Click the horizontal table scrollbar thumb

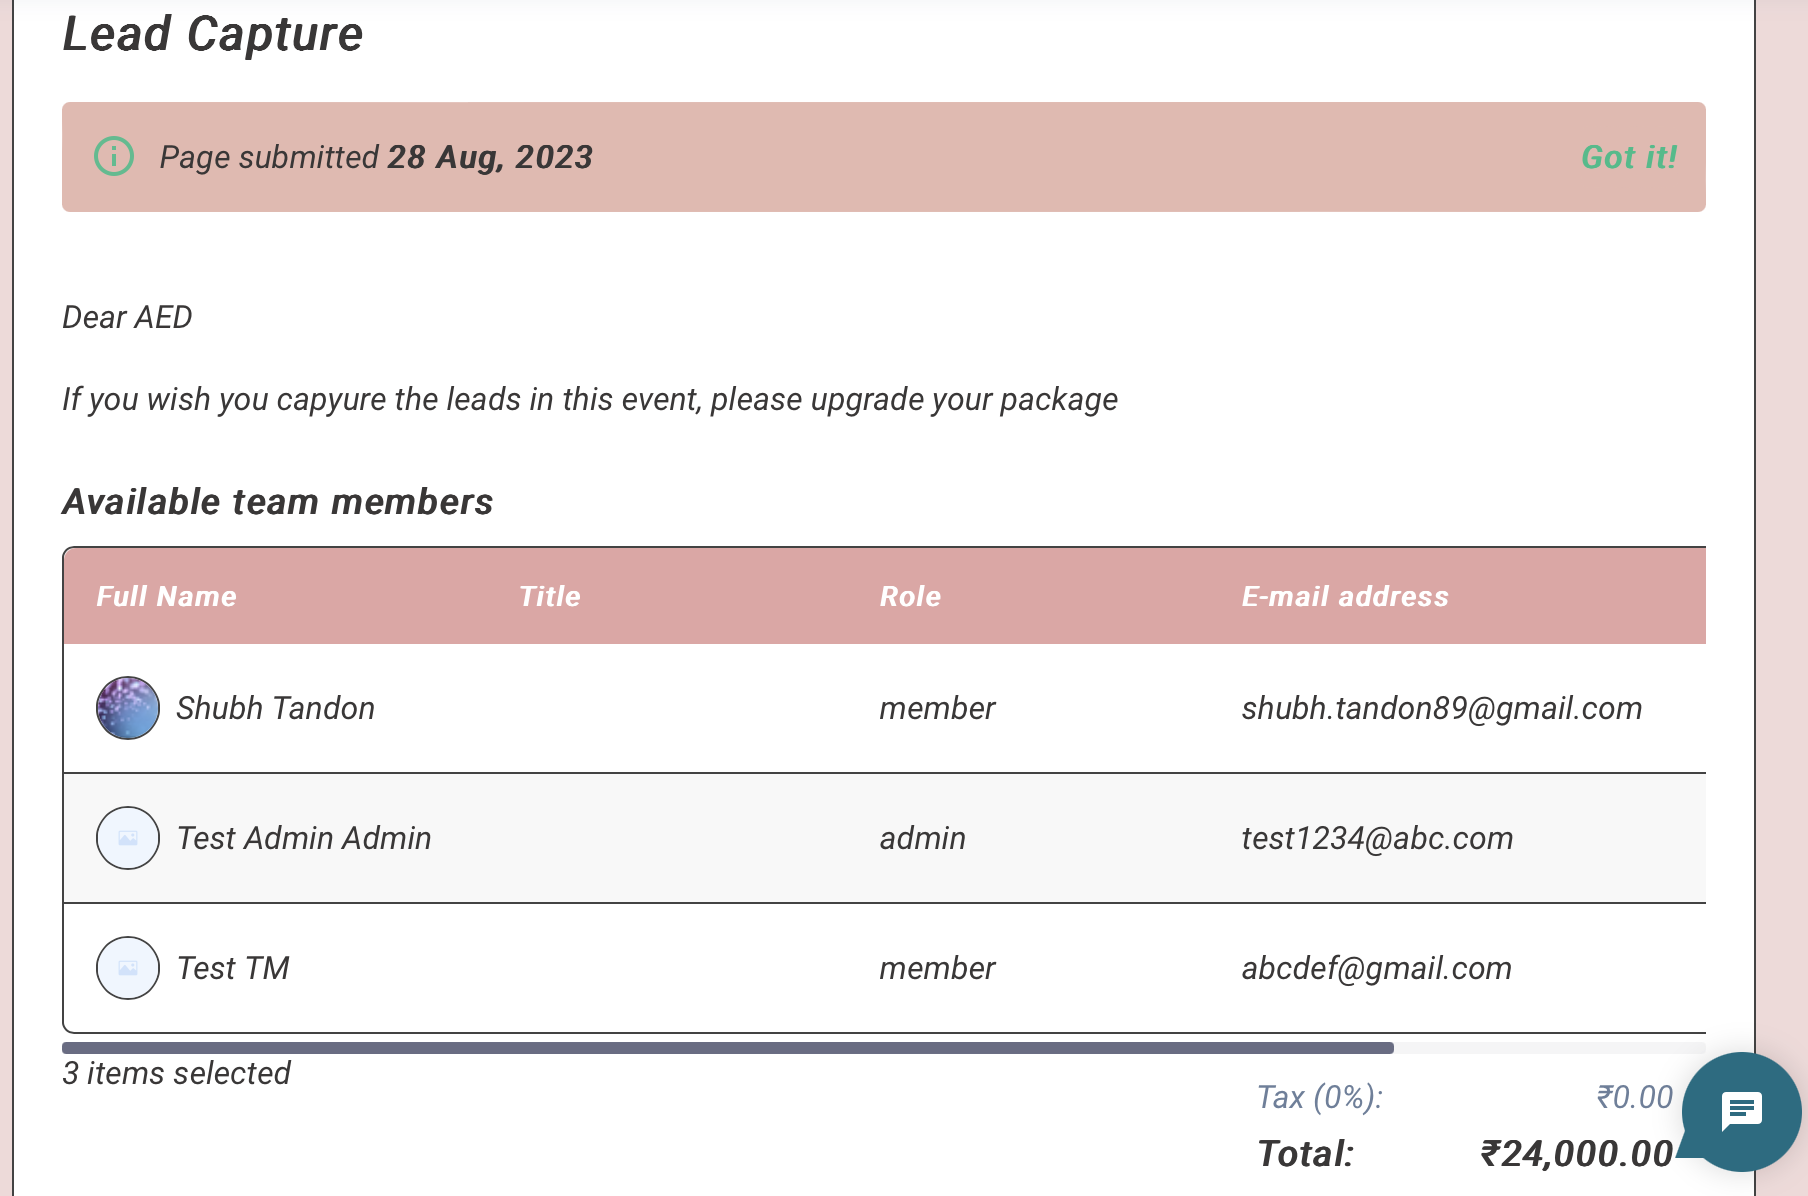tap(727, 1048)
